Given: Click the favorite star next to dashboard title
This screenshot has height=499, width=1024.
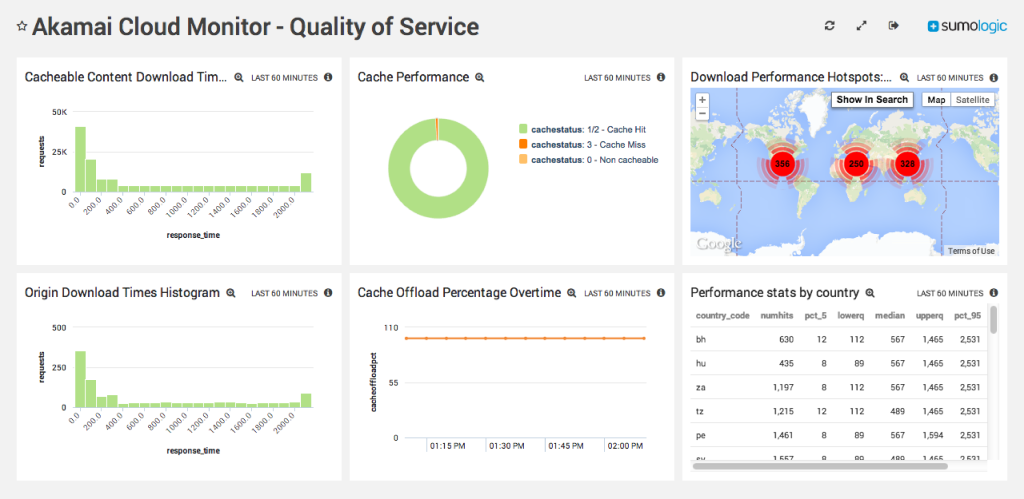Looking at the screenshot, I should tap(22, 26).
